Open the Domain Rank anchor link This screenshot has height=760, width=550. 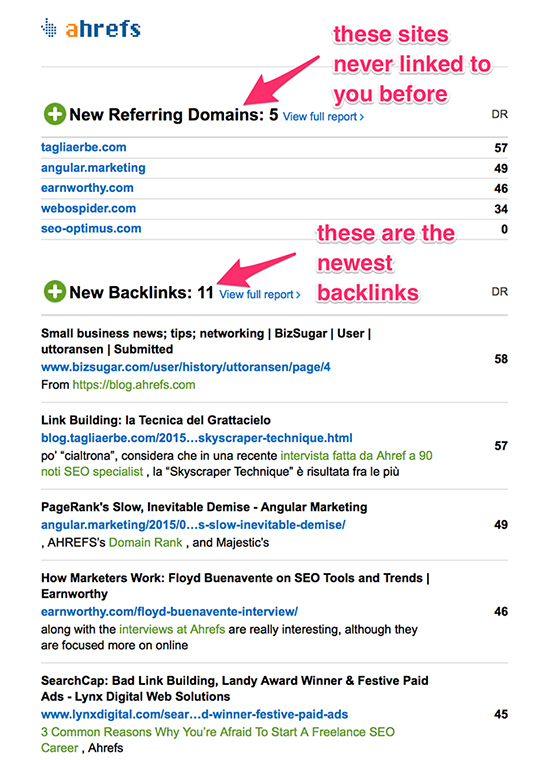point(145,542)
